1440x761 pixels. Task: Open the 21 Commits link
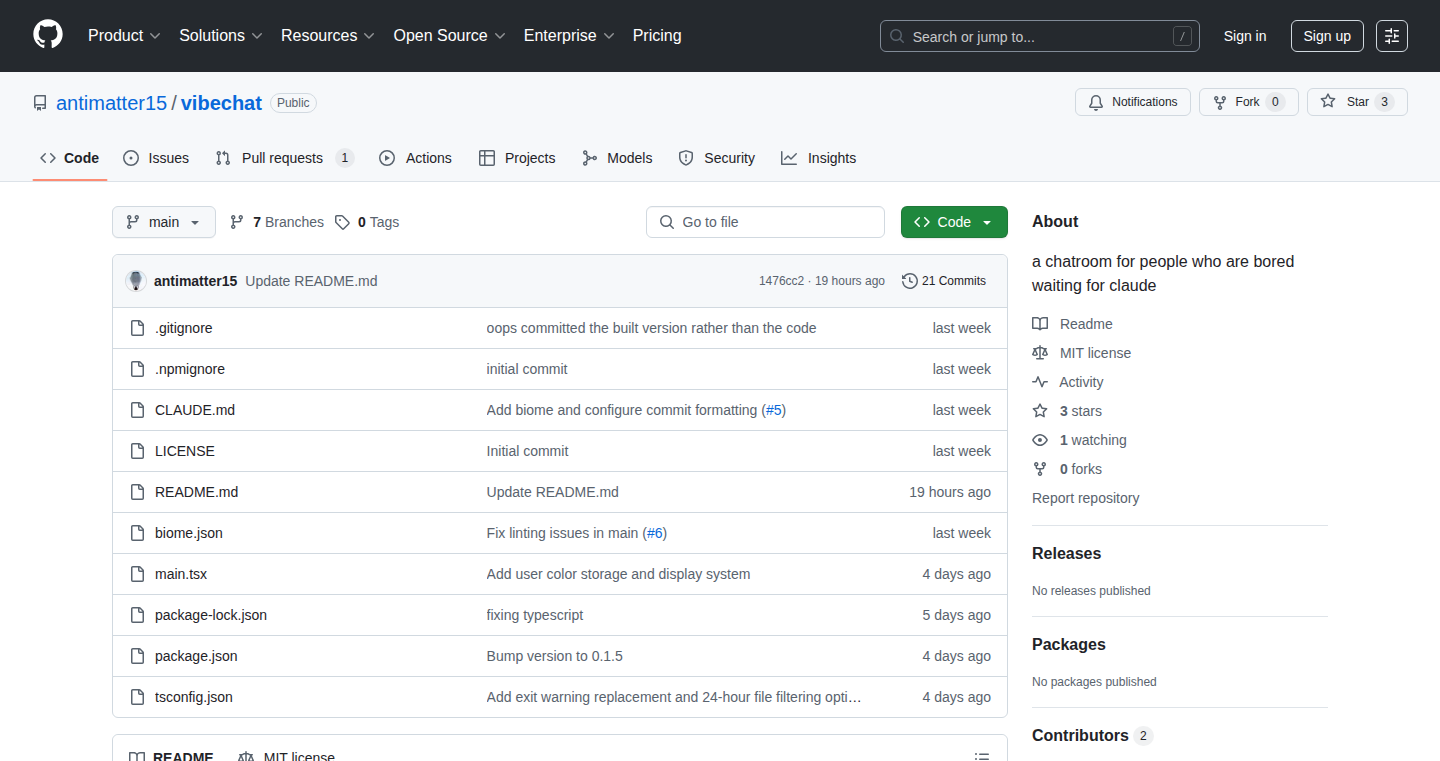(944, 281)
